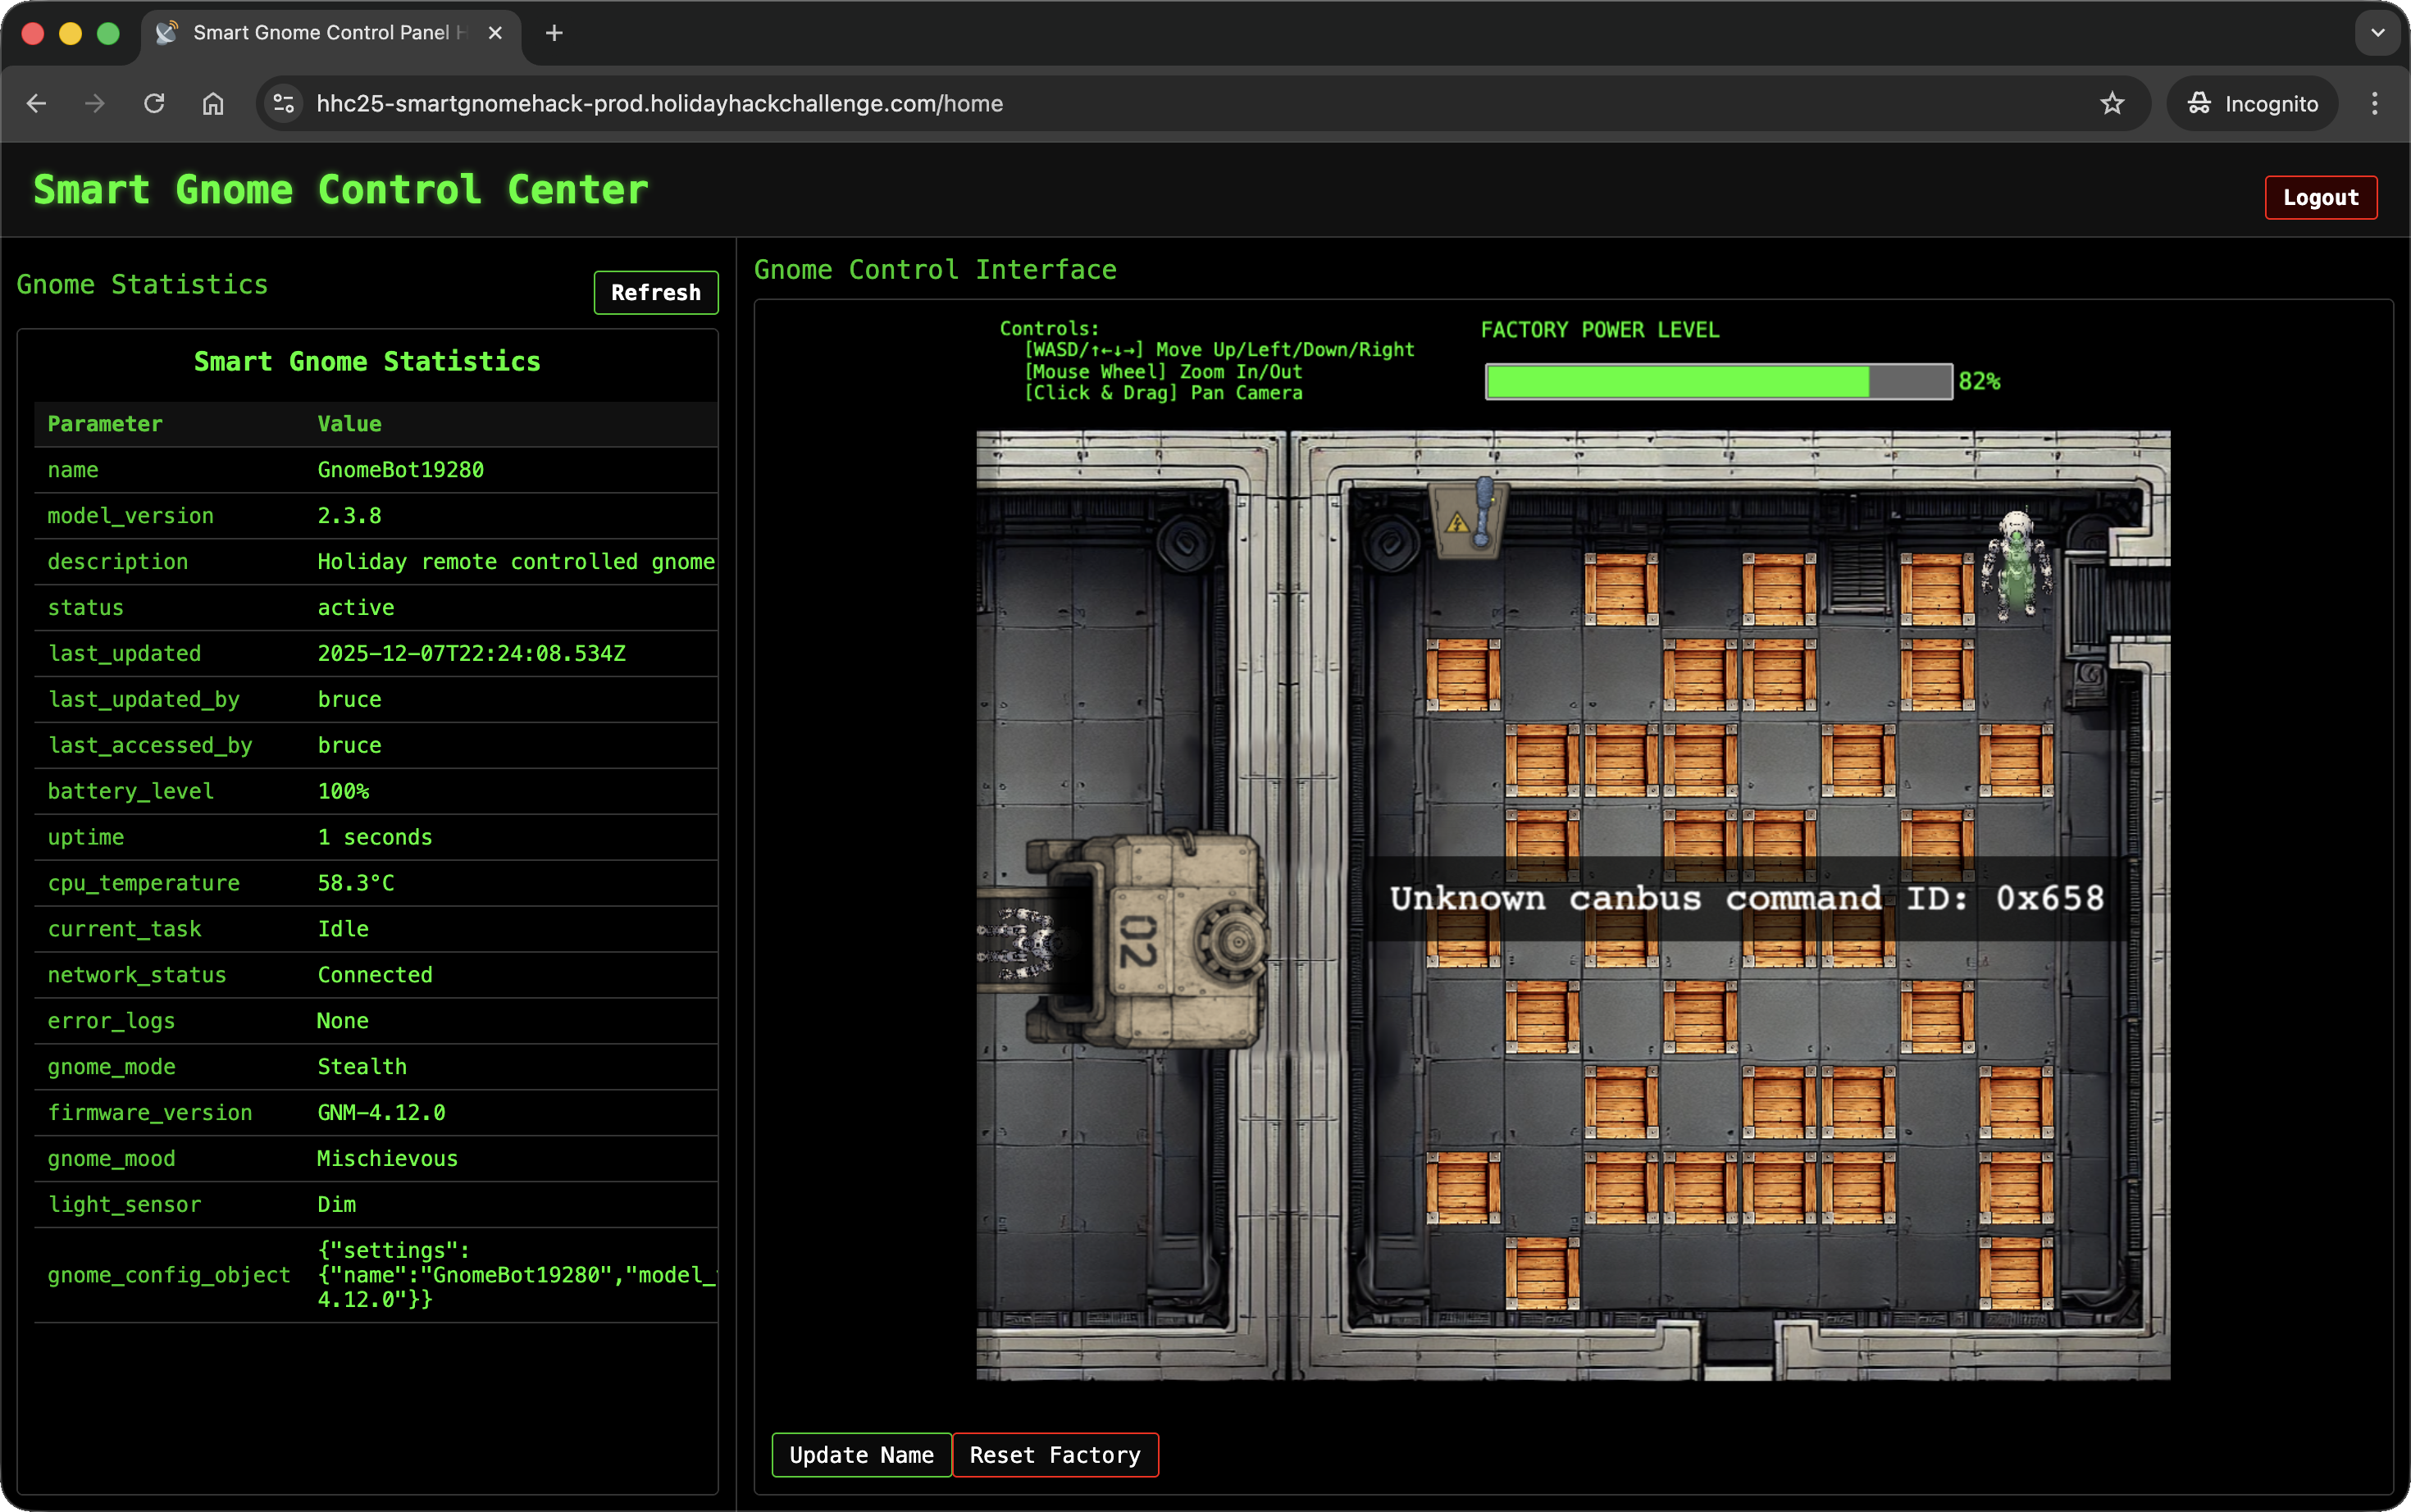Click the browser back arrow
This screenshot has width=2411, height=1512.
37,104
